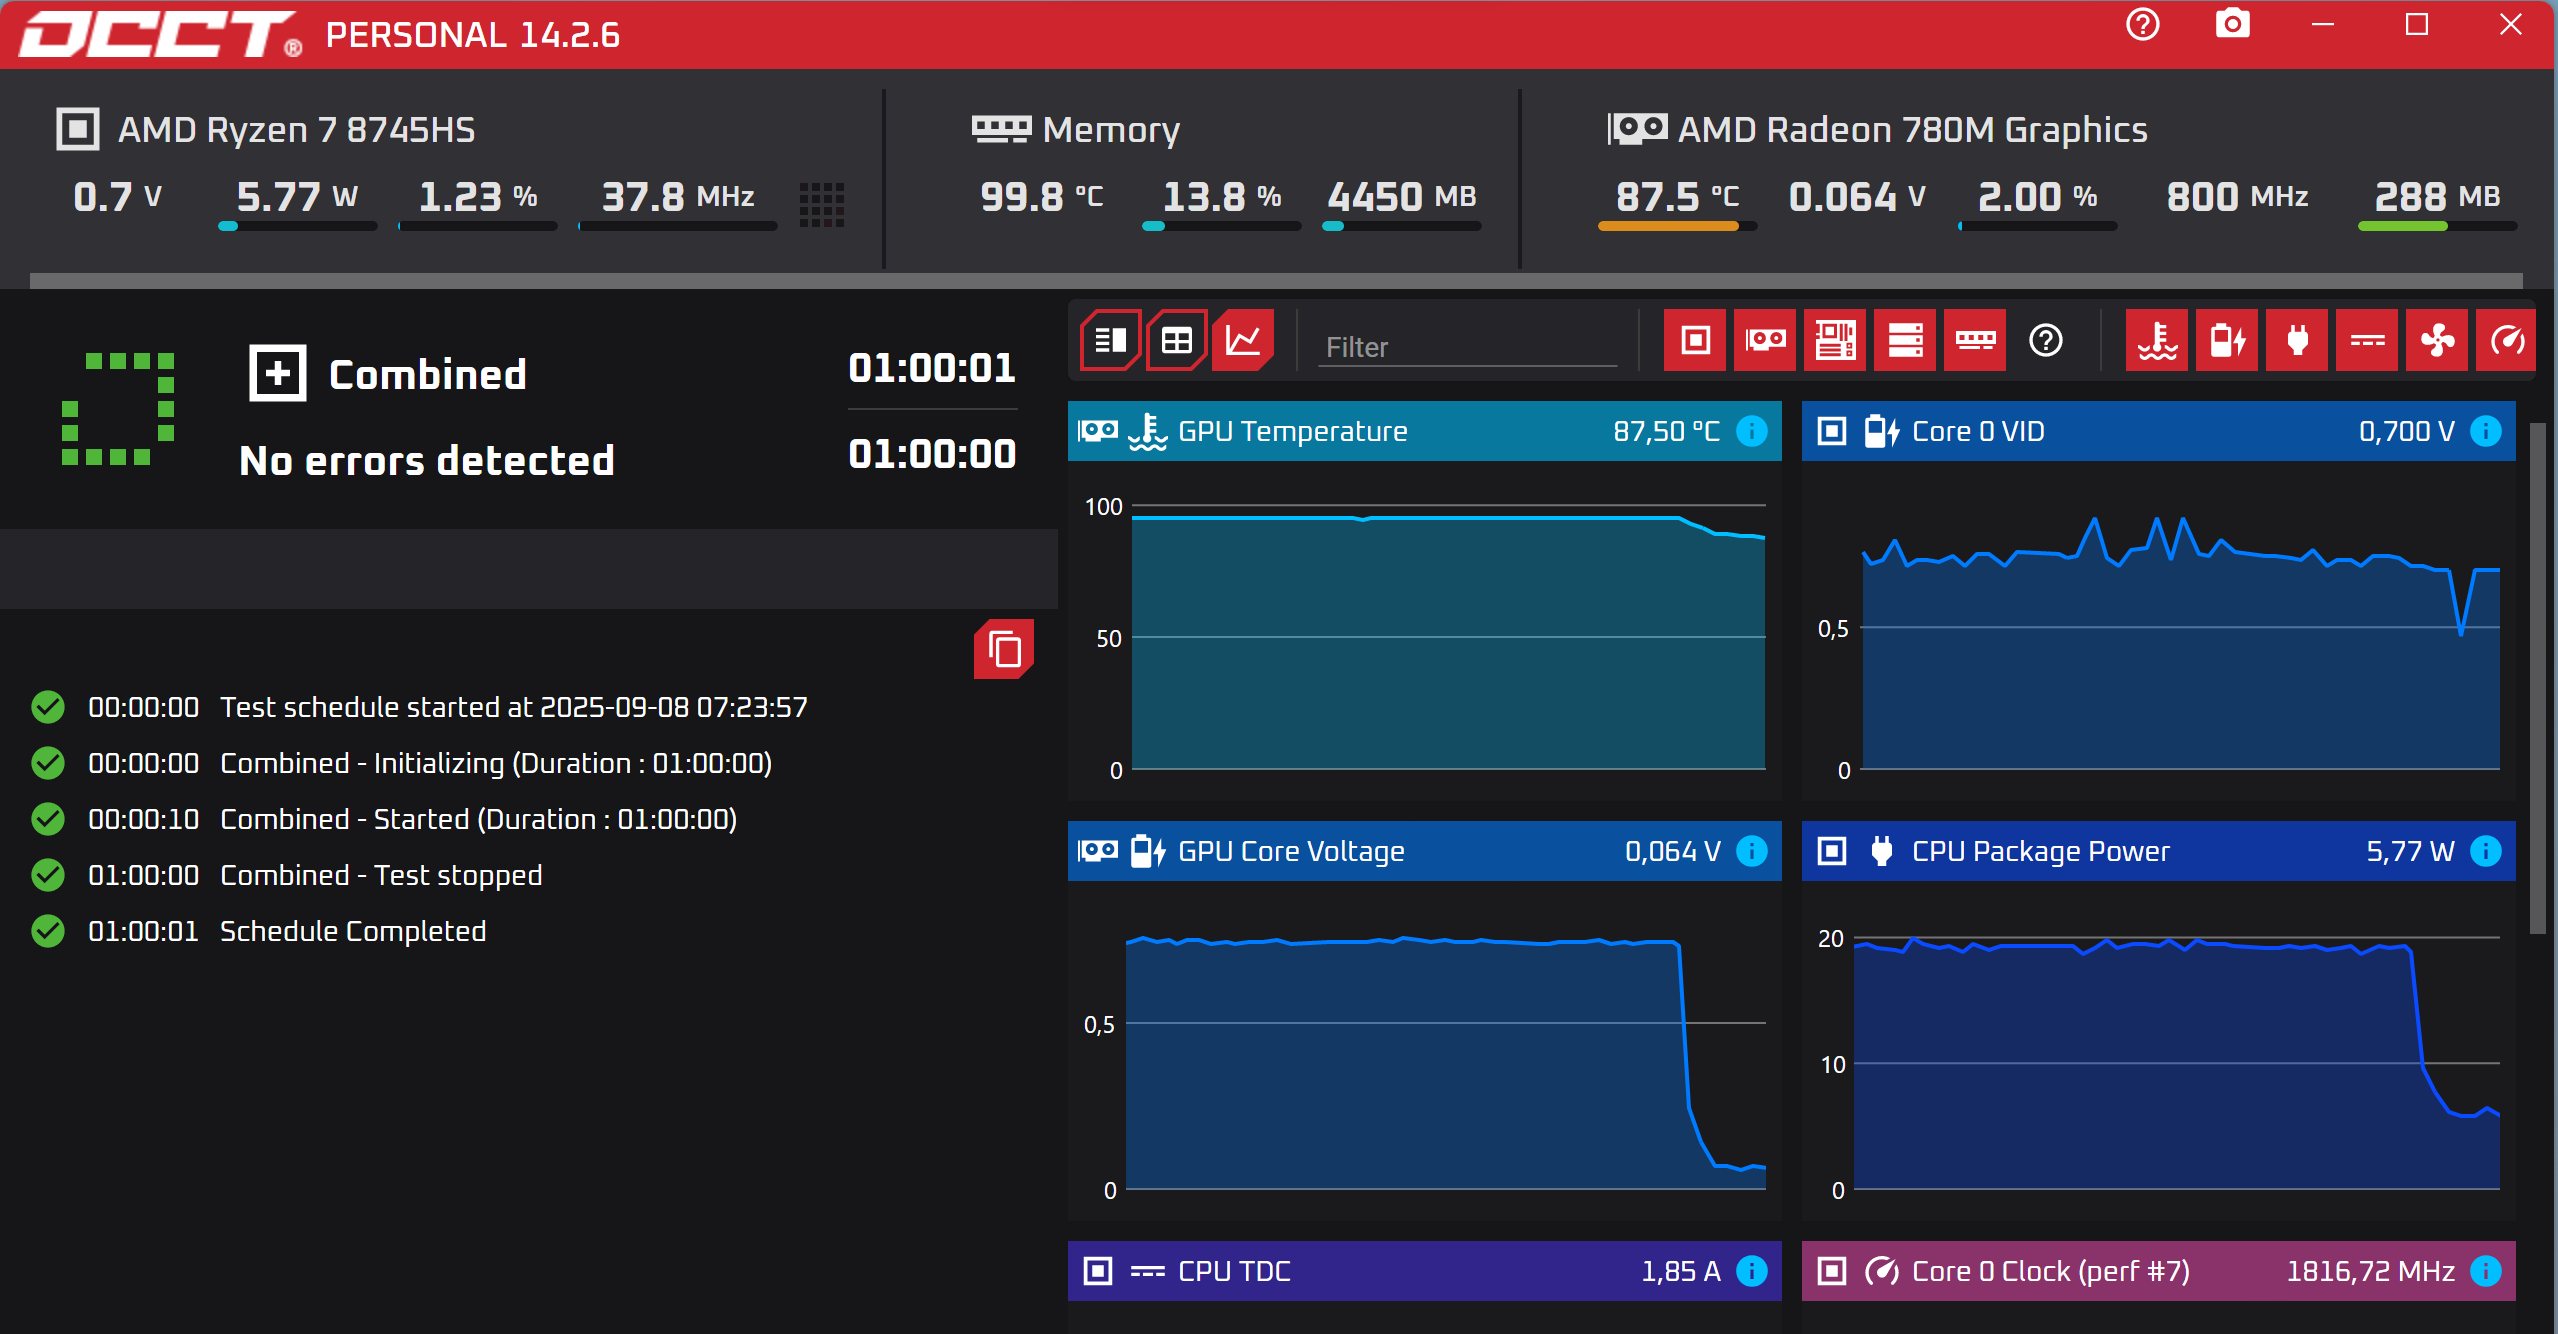Toggle the voltage sensor filter
This screenshot has height=1334, width=2558.
coord(2227,341)
